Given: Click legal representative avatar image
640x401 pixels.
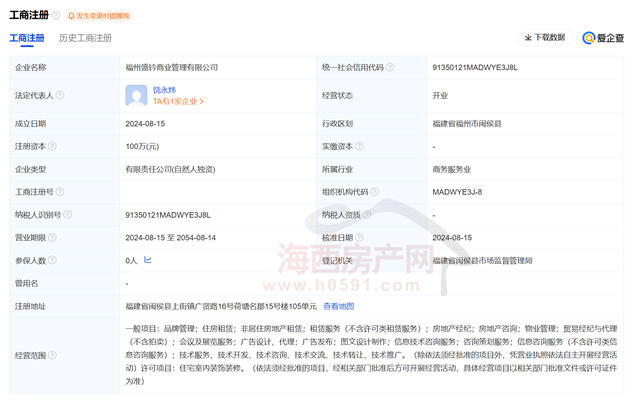Looking at the screenshot, I should pyautogui.click(x=136, y=95).
